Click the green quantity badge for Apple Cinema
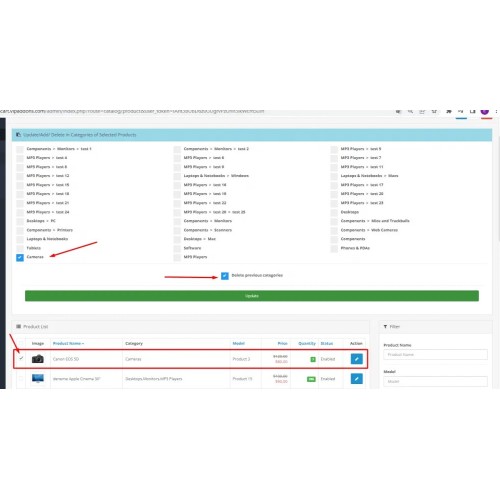 point(311,379)
